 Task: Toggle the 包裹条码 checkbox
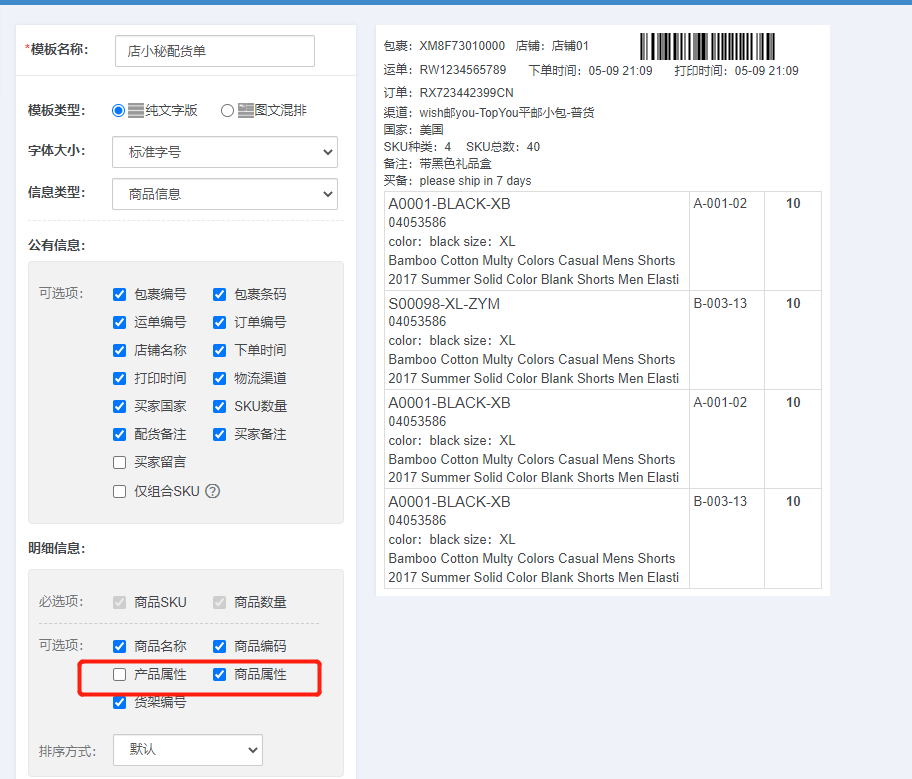coord(219,294)
